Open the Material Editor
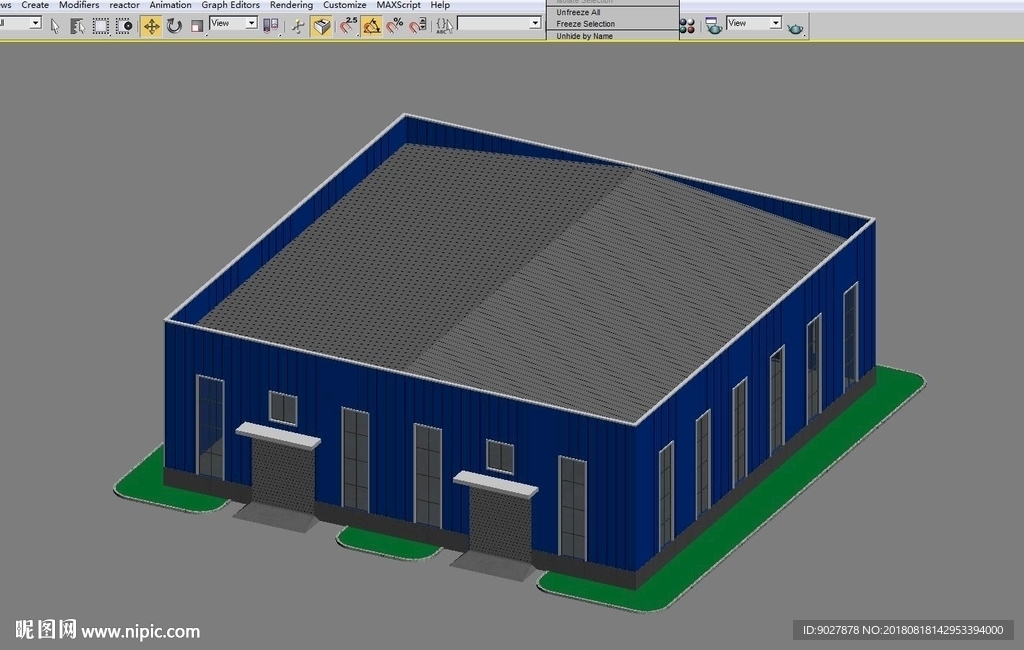The height and width of the screenshot is (650, 1024). click(x=687, y=26)
